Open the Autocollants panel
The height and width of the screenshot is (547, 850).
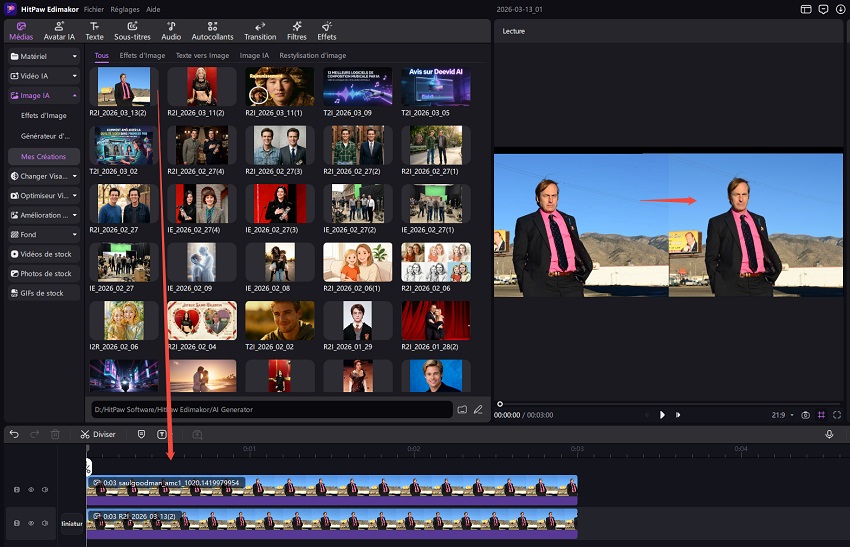pyautogui.click(x=212, y=31)
